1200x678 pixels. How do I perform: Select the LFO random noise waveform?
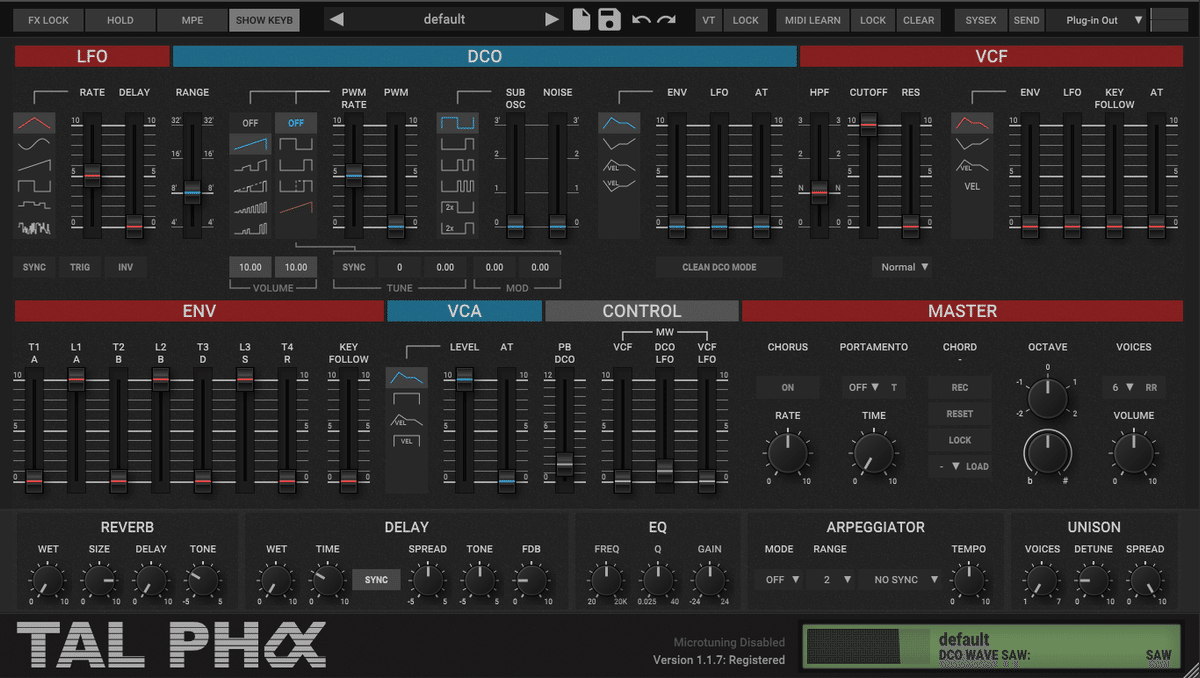(34, 228)
